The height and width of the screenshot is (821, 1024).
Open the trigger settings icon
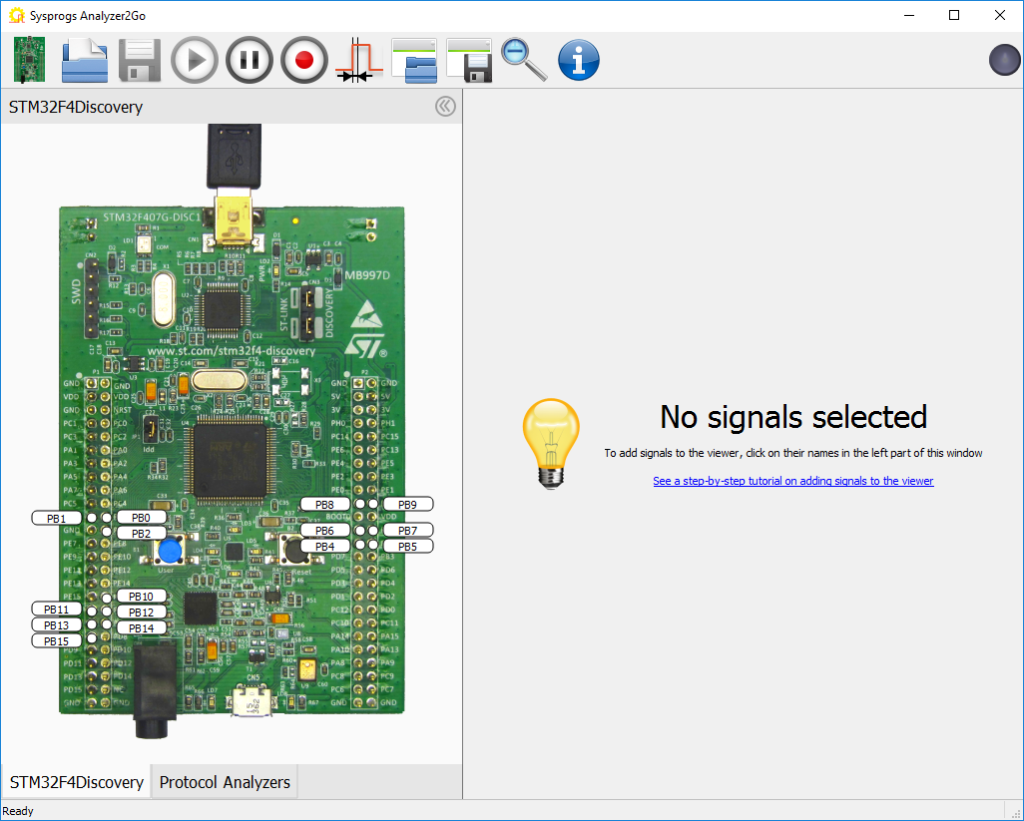tap(359, 60)
